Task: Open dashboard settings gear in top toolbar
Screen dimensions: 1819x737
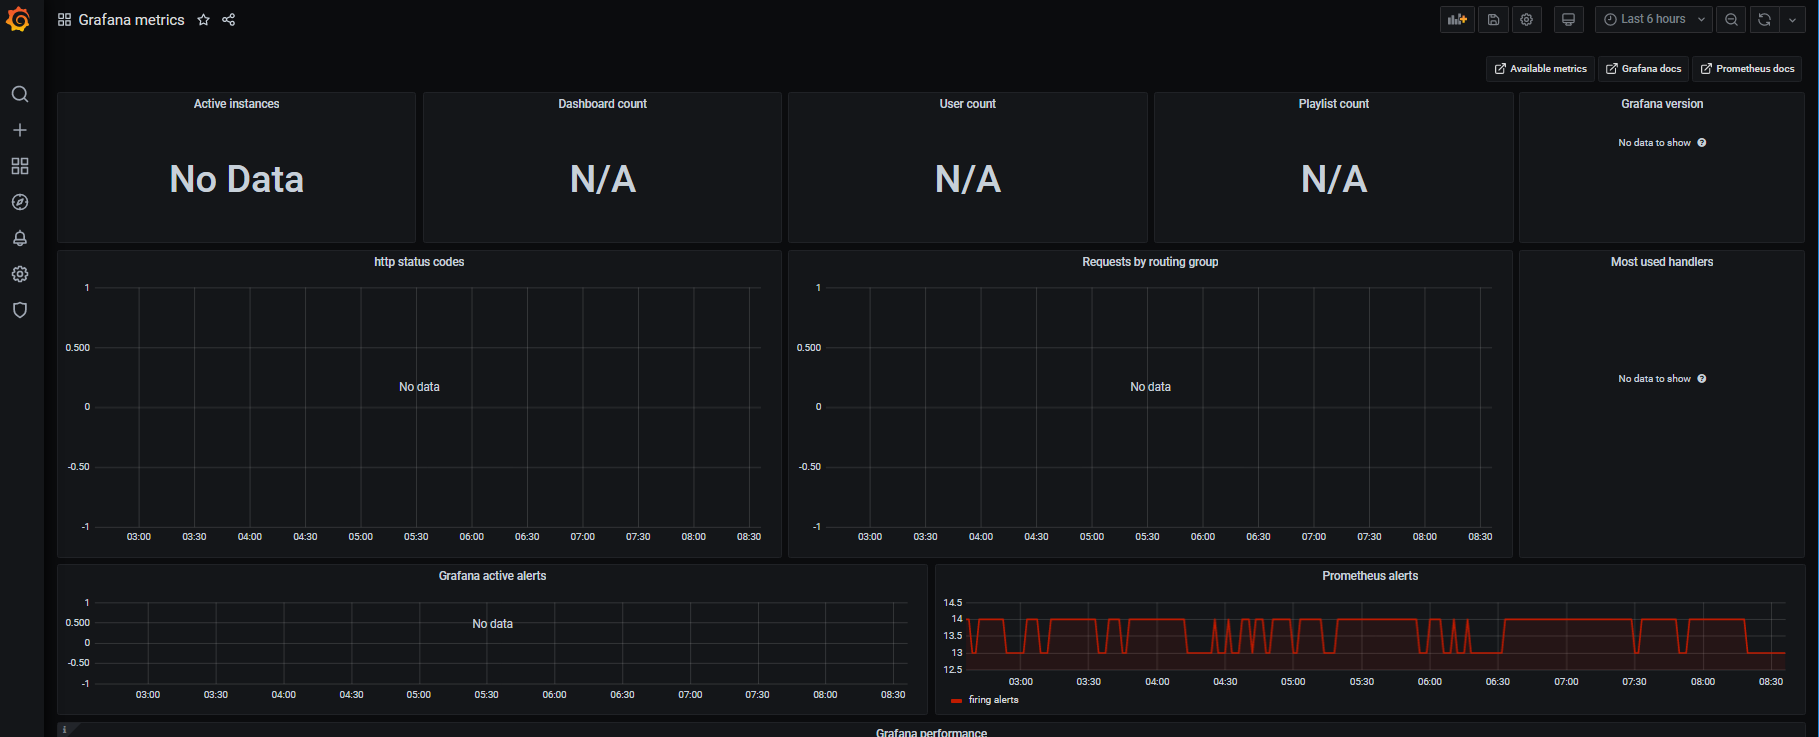Action: (x=1526, y=20)
